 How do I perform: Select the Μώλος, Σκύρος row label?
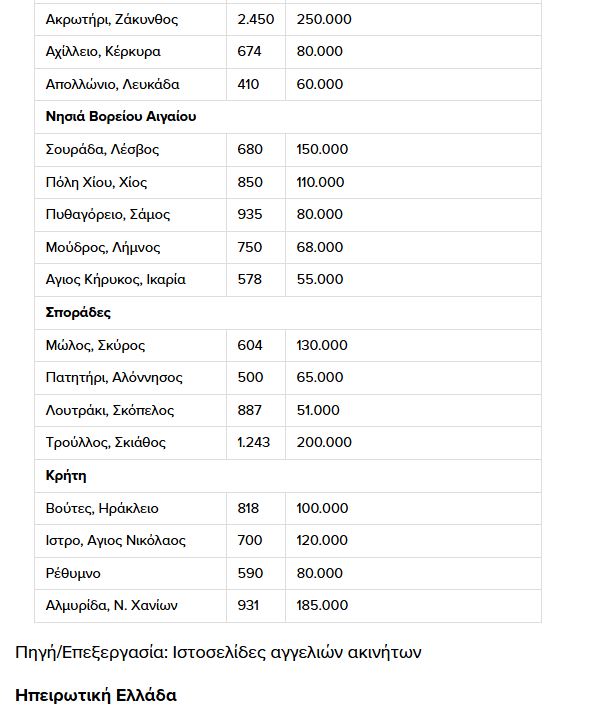point(95,345)
